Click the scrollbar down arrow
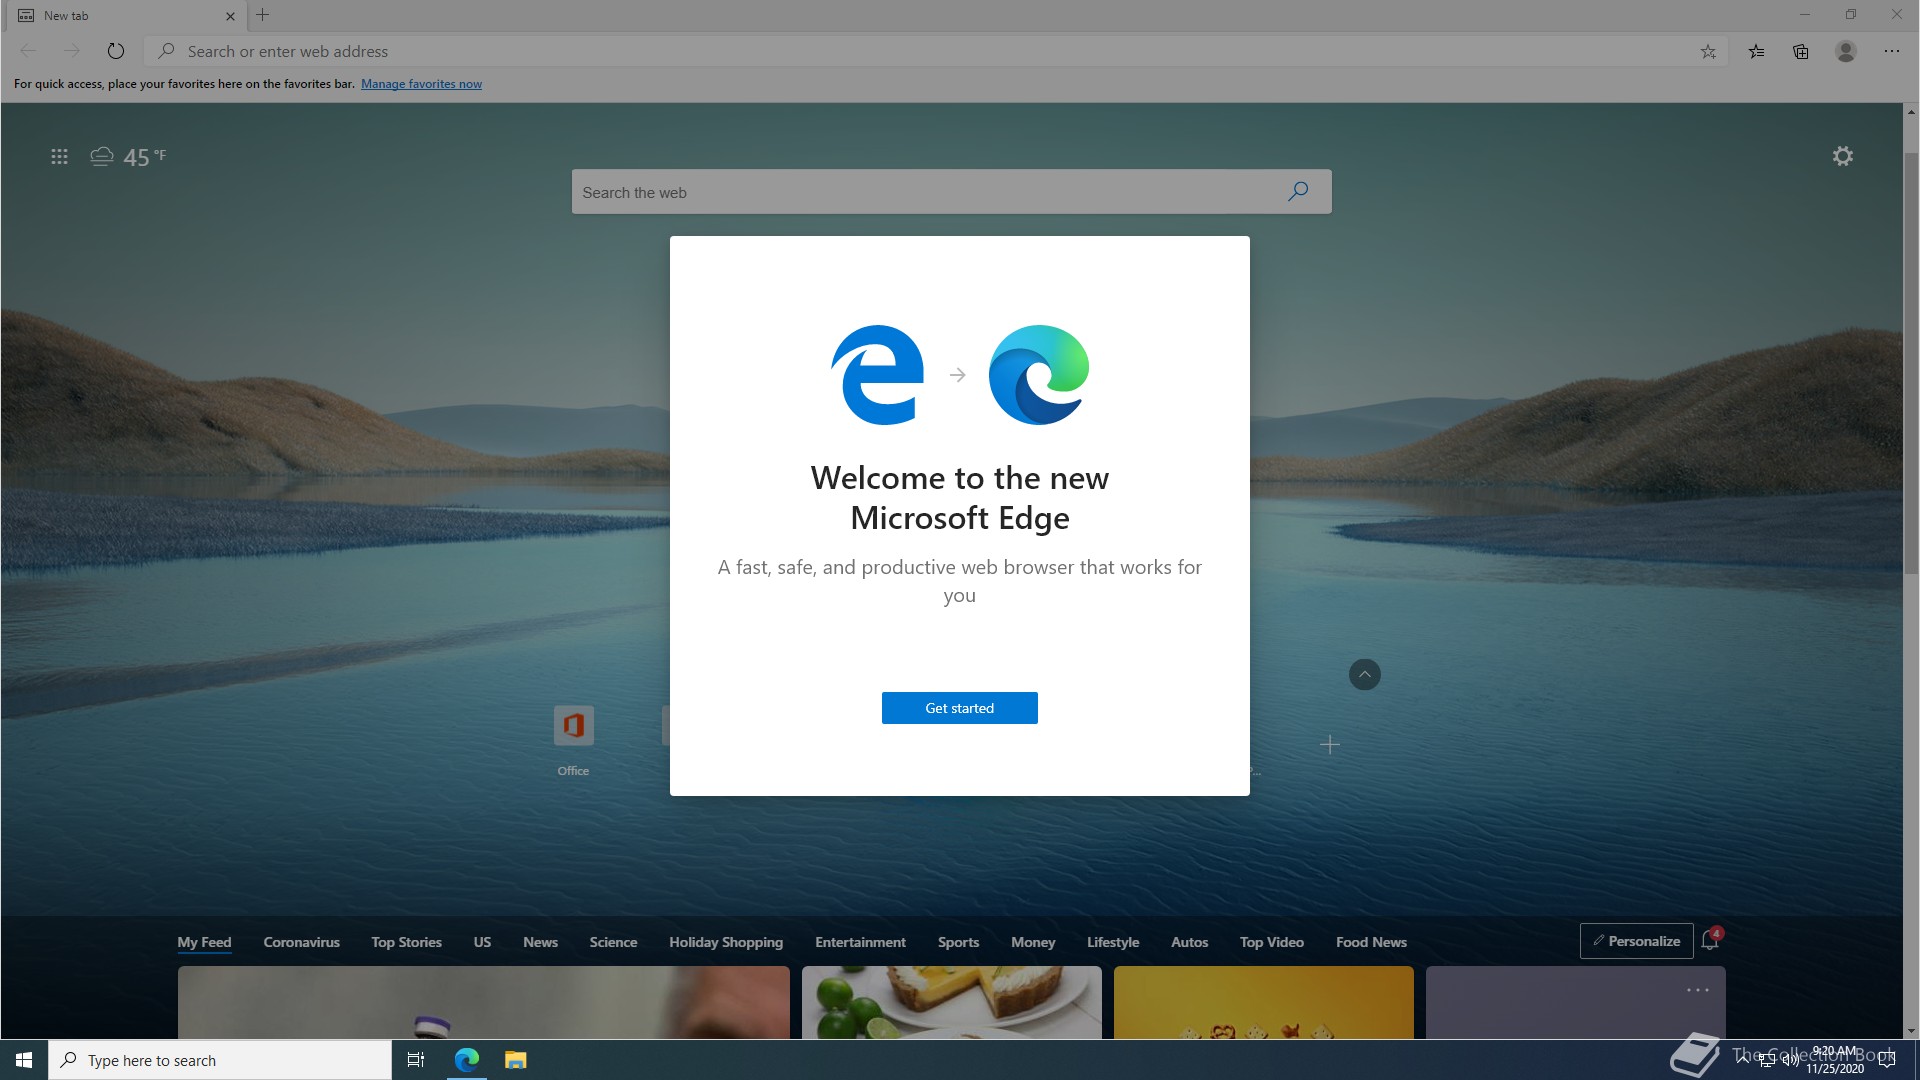This screenshot has width=1920, height=1080. click(1911, 1031)
